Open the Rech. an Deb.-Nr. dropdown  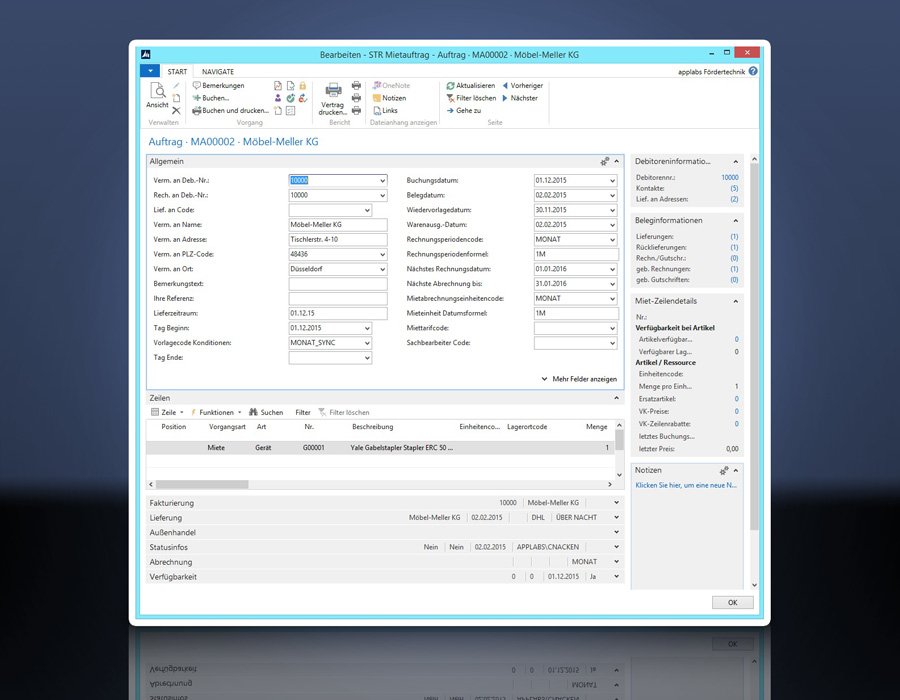pyautogui.click(x=382, y=196)
